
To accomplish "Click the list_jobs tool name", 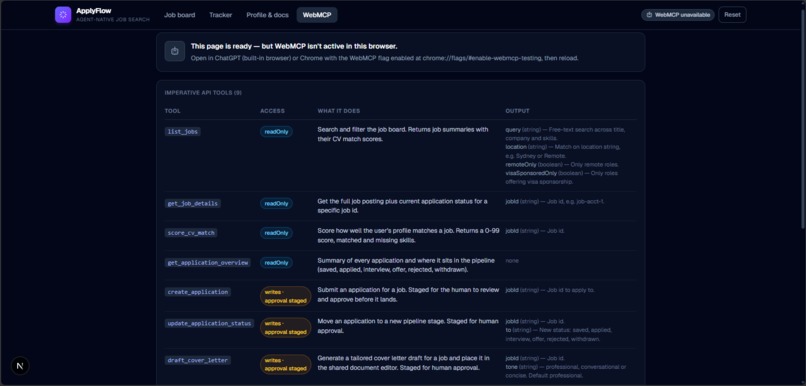I will pos(182,132).
